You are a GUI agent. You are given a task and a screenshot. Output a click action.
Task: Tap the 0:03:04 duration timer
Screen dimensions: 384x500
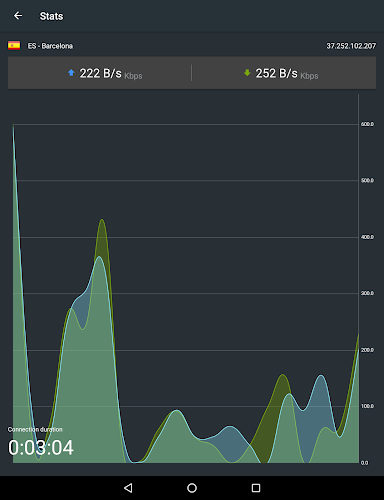(41, 447)
